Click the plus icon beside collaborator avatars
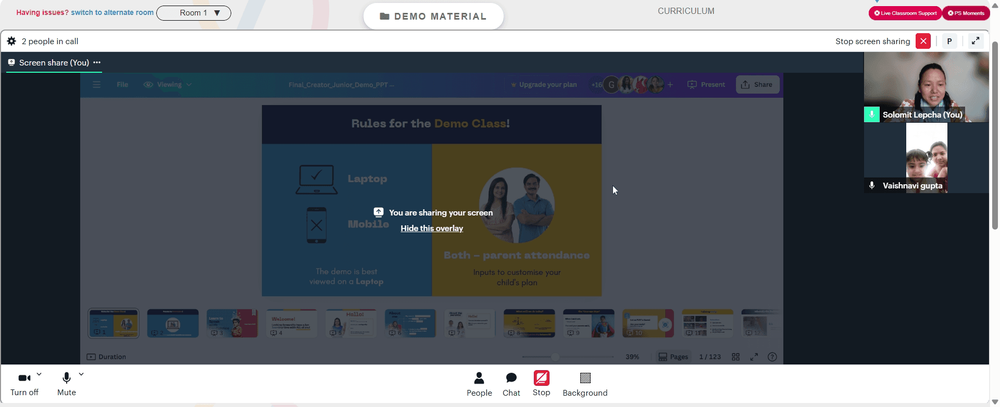Viewport: 1000px width, 407px height. (x=670, y=84)
